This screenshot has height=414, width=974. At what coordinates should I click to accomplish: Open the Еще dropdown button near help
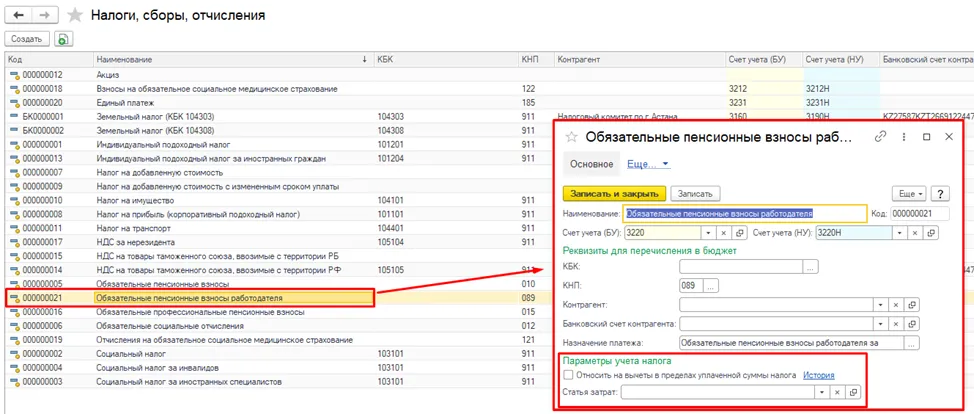pyautogui.click(x=910, y=194)
